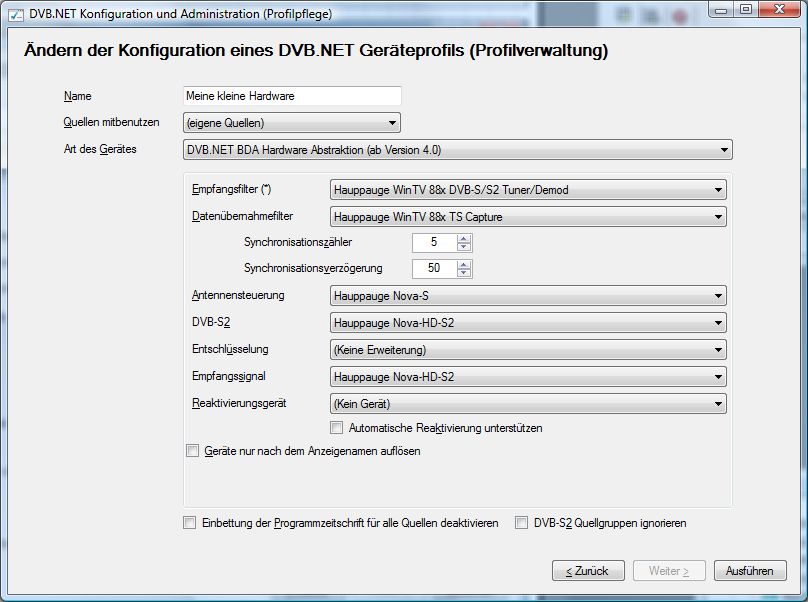Expand the Art des Gerätes dropdown

pos(458,150)
